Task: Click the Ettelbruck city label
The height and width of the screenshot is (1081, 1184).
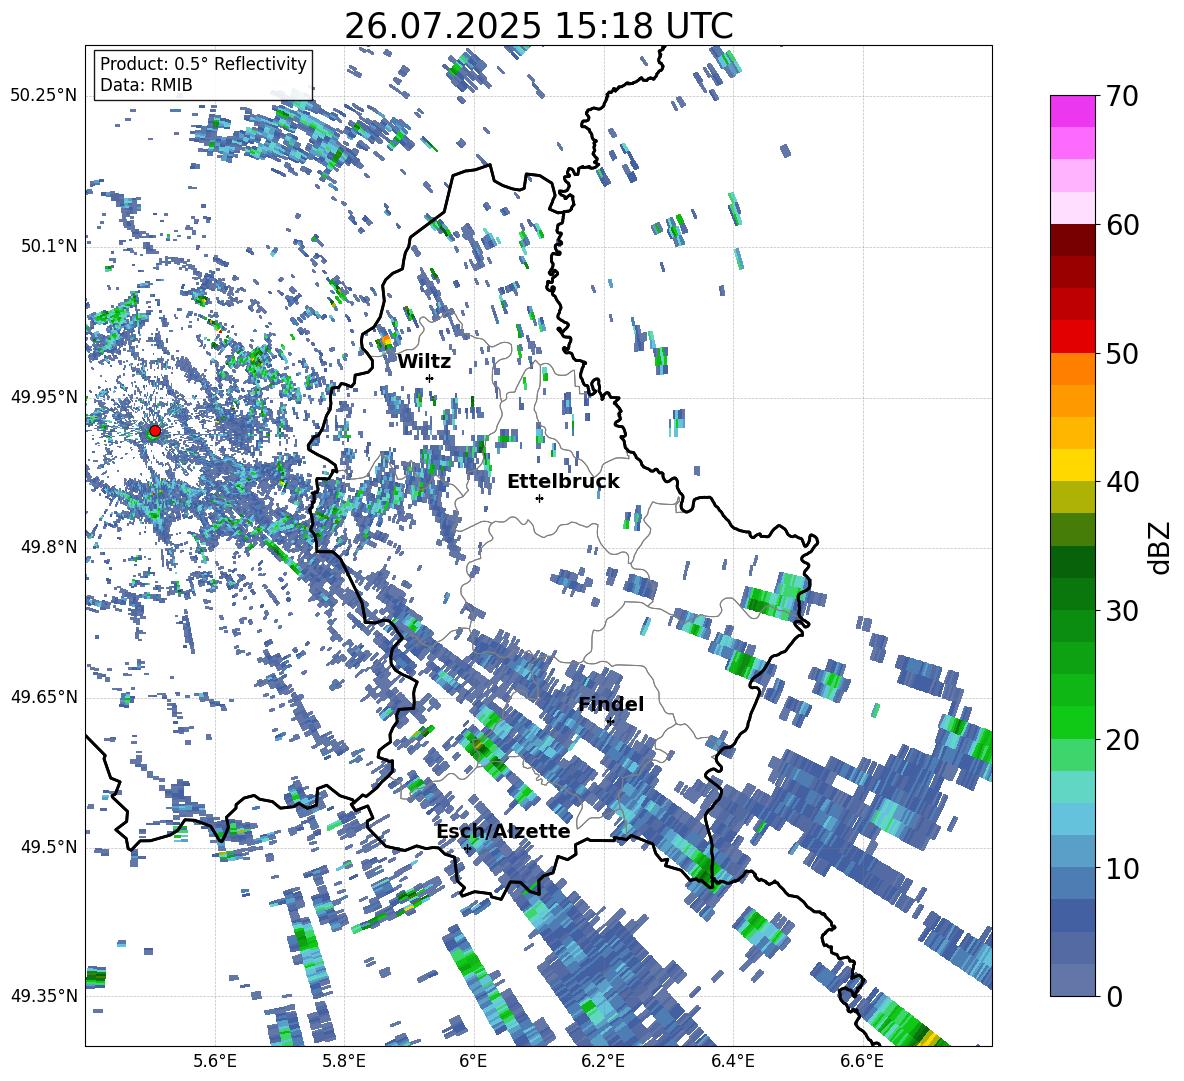Action: (x=563, y=482)
